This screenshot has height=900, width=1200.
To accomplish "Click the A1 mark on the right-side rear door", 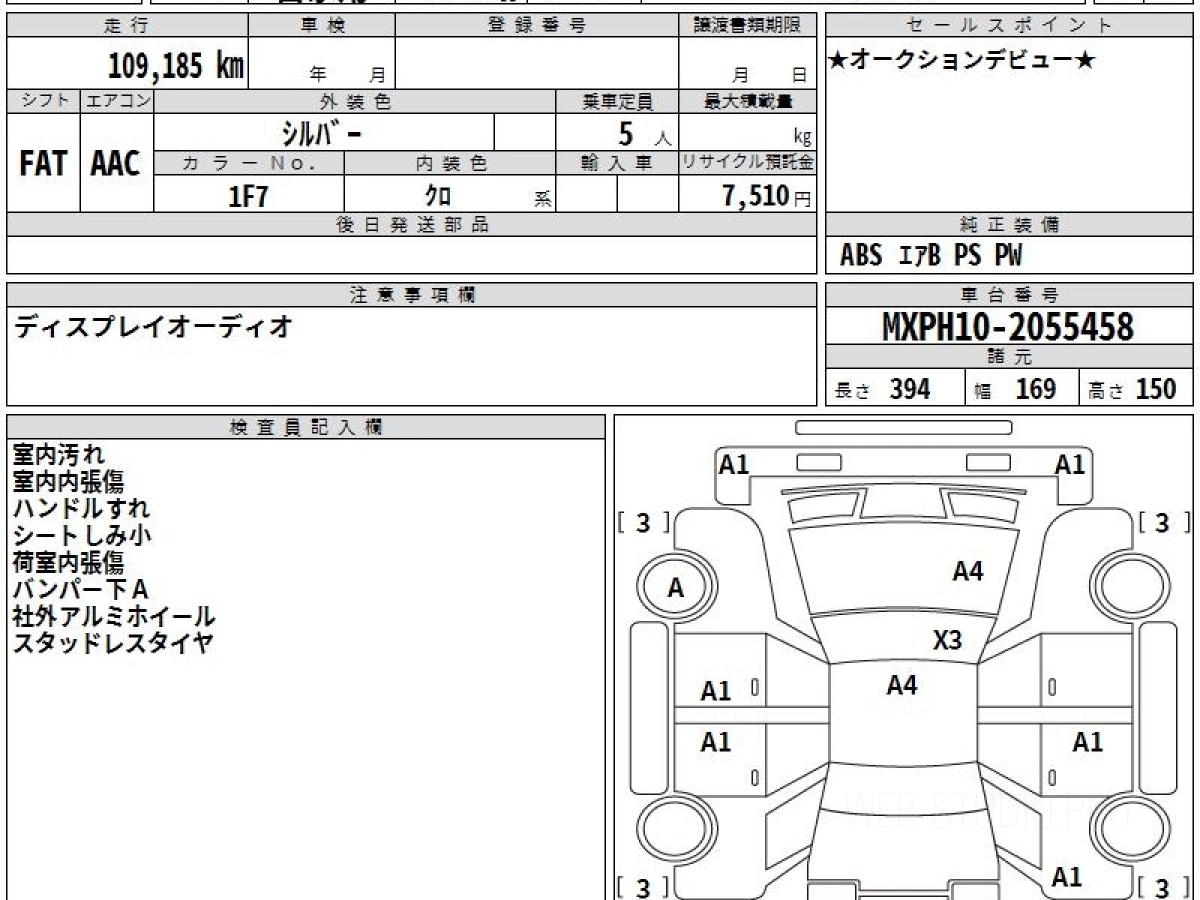I will click(x=1088, y=742).
